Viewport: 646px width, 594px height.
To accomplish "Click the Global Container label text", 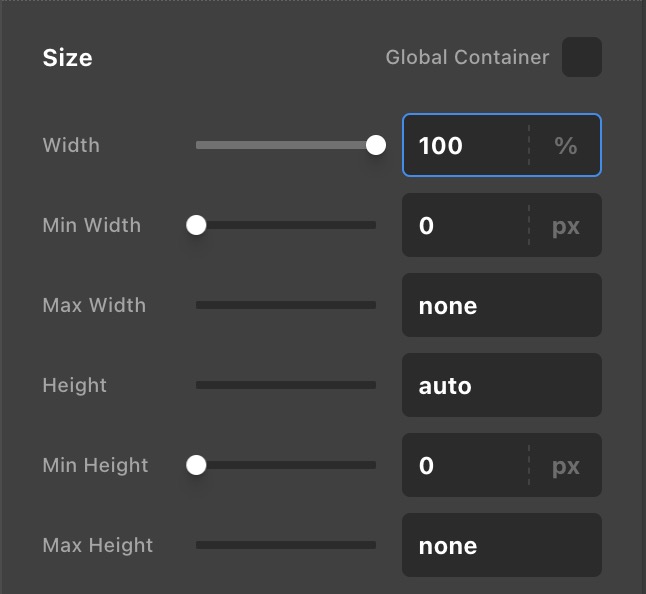I will (467, 57).
